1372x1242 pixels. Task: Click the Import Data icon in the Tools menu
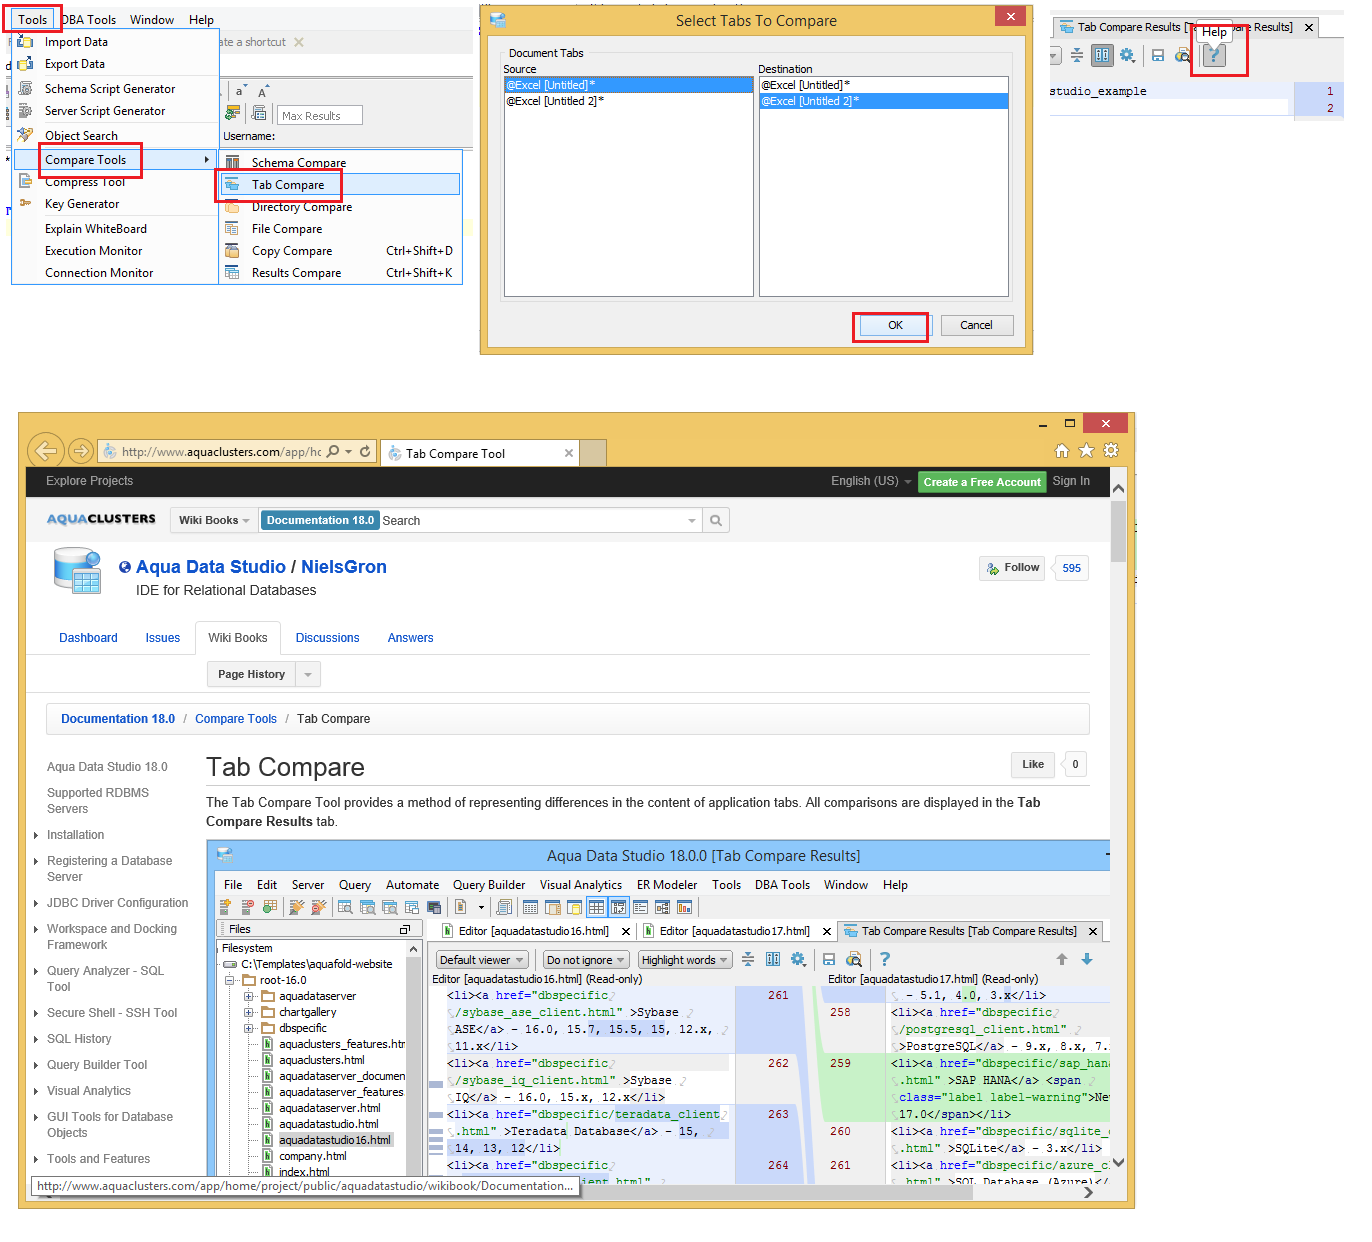click(x=26, y=42)
